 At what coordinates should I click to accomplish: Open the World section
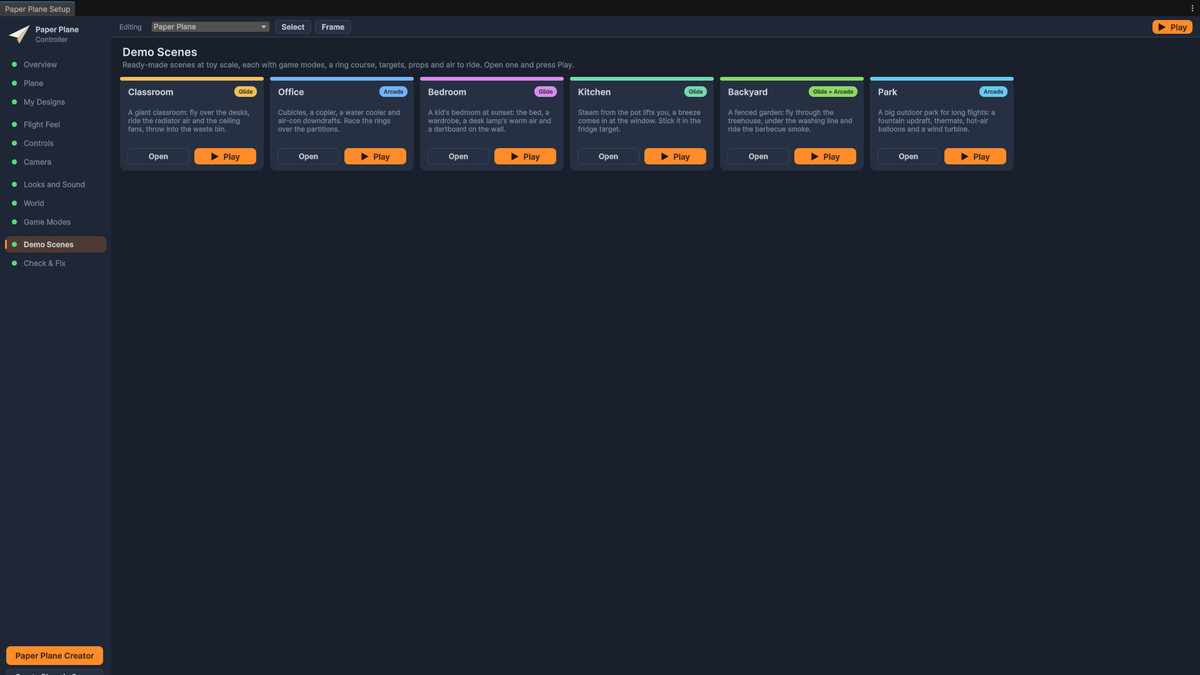pos(55,203)
